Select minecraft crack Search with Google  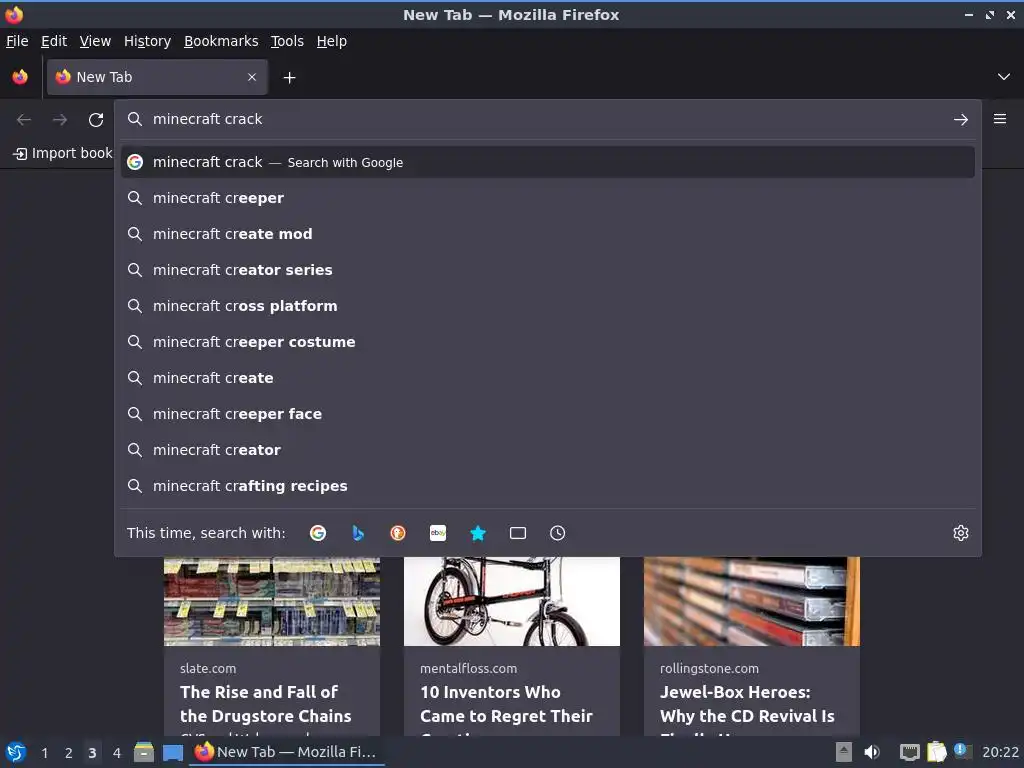pos(547,162)
